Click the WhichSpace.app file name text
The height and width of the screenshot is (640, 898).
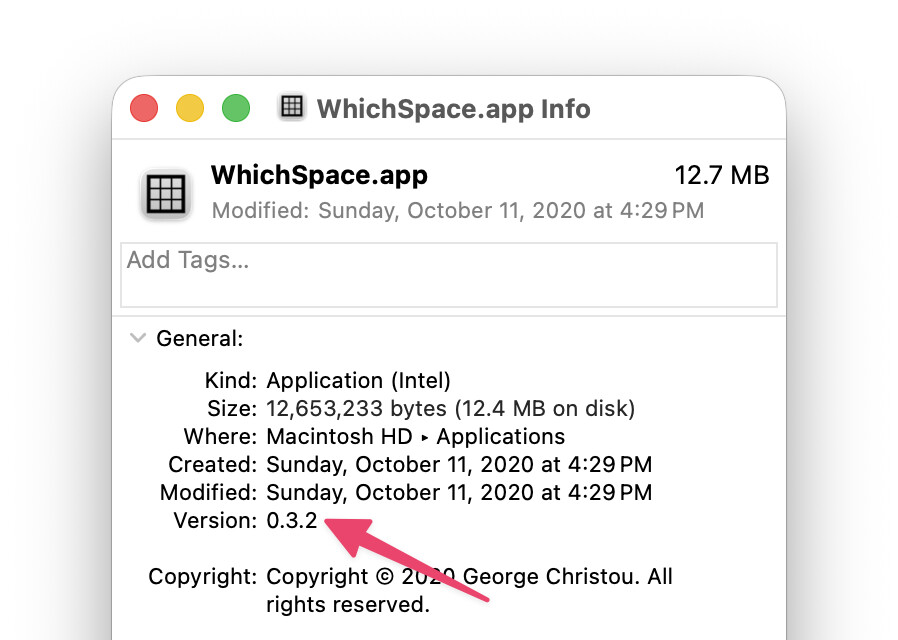(319, 176)
